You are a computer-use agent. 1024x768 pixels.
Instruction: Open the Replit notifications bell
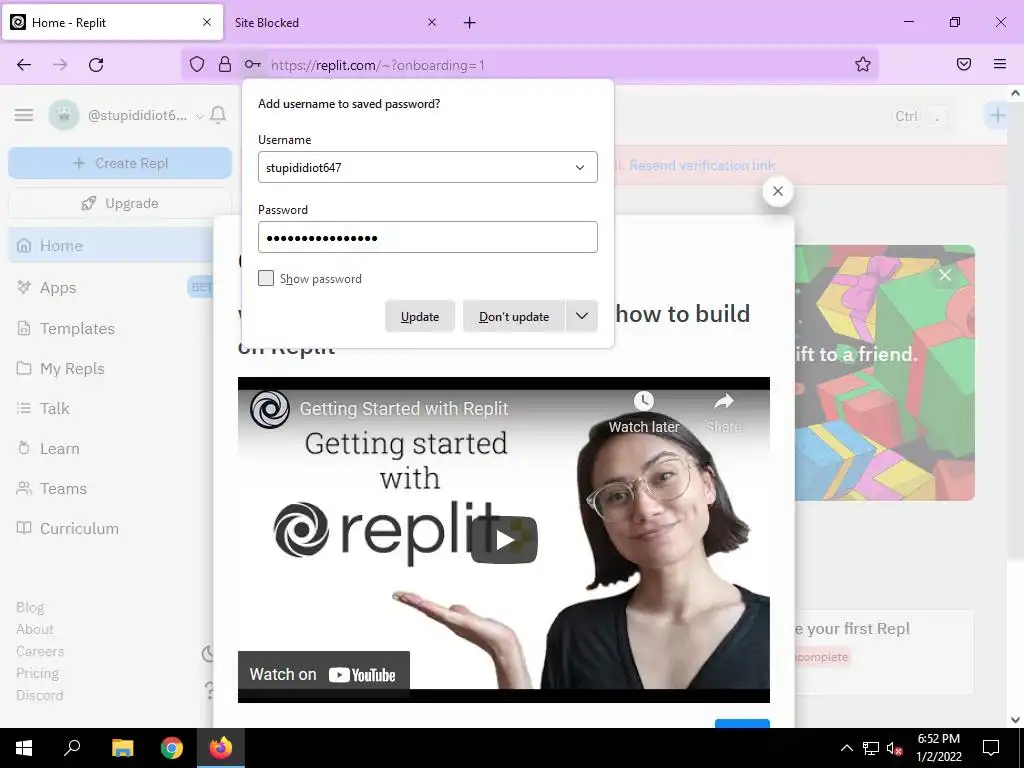pyautogui.click(x=218, y=116)
